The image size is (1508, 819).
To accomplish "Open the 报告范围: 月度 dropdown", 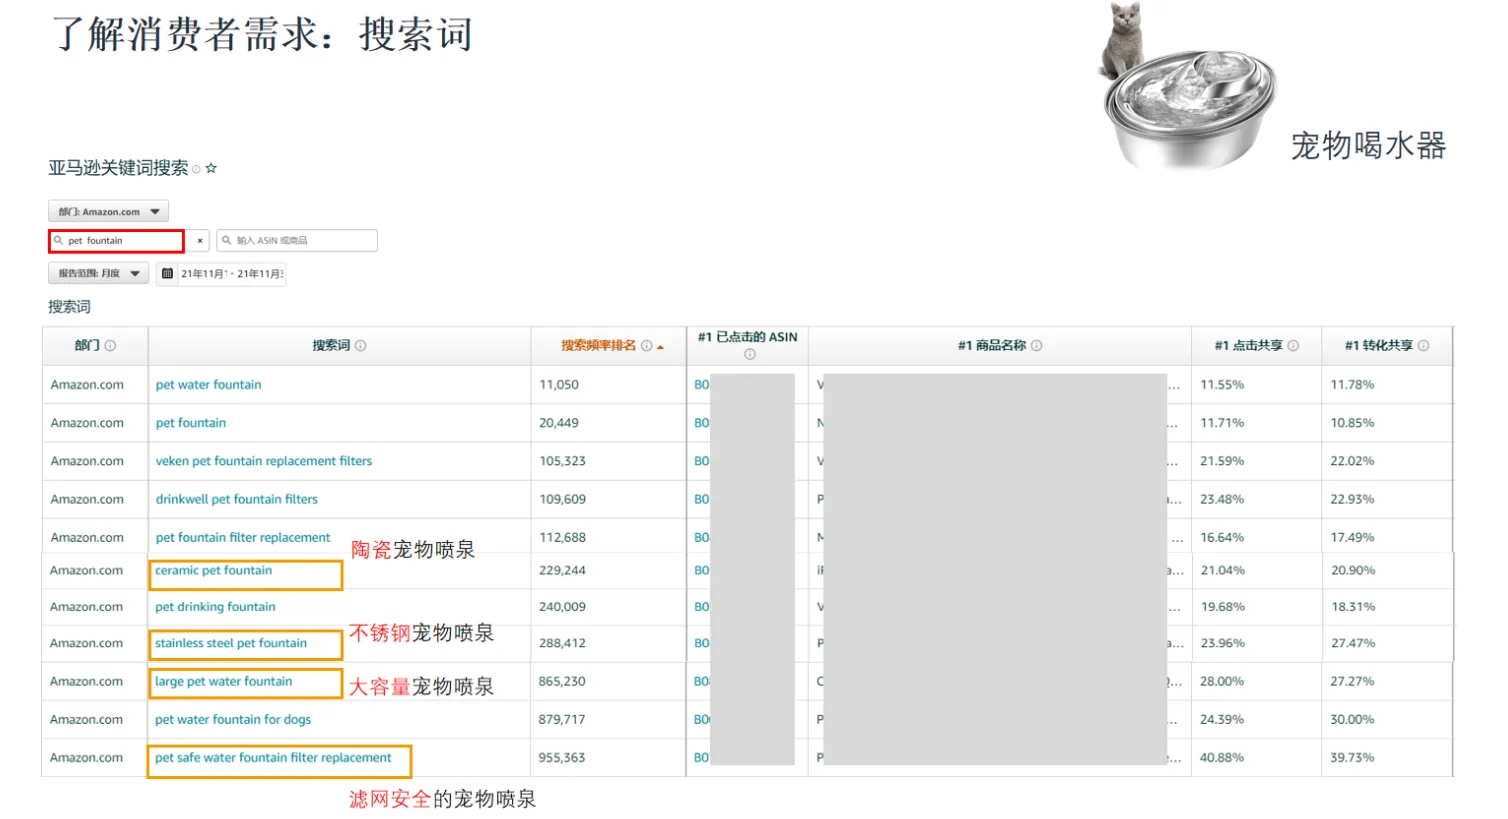I will click(x=100, y=272).
